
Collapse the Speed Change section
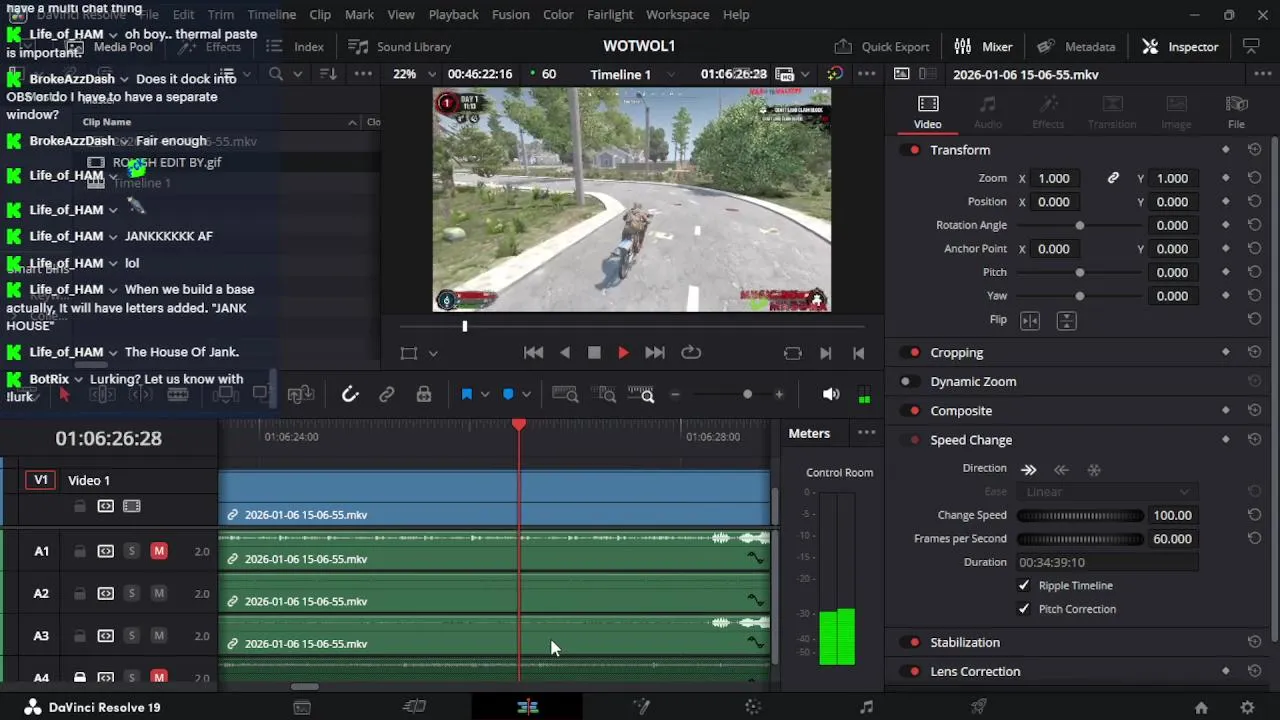click(x=971, y=440)
